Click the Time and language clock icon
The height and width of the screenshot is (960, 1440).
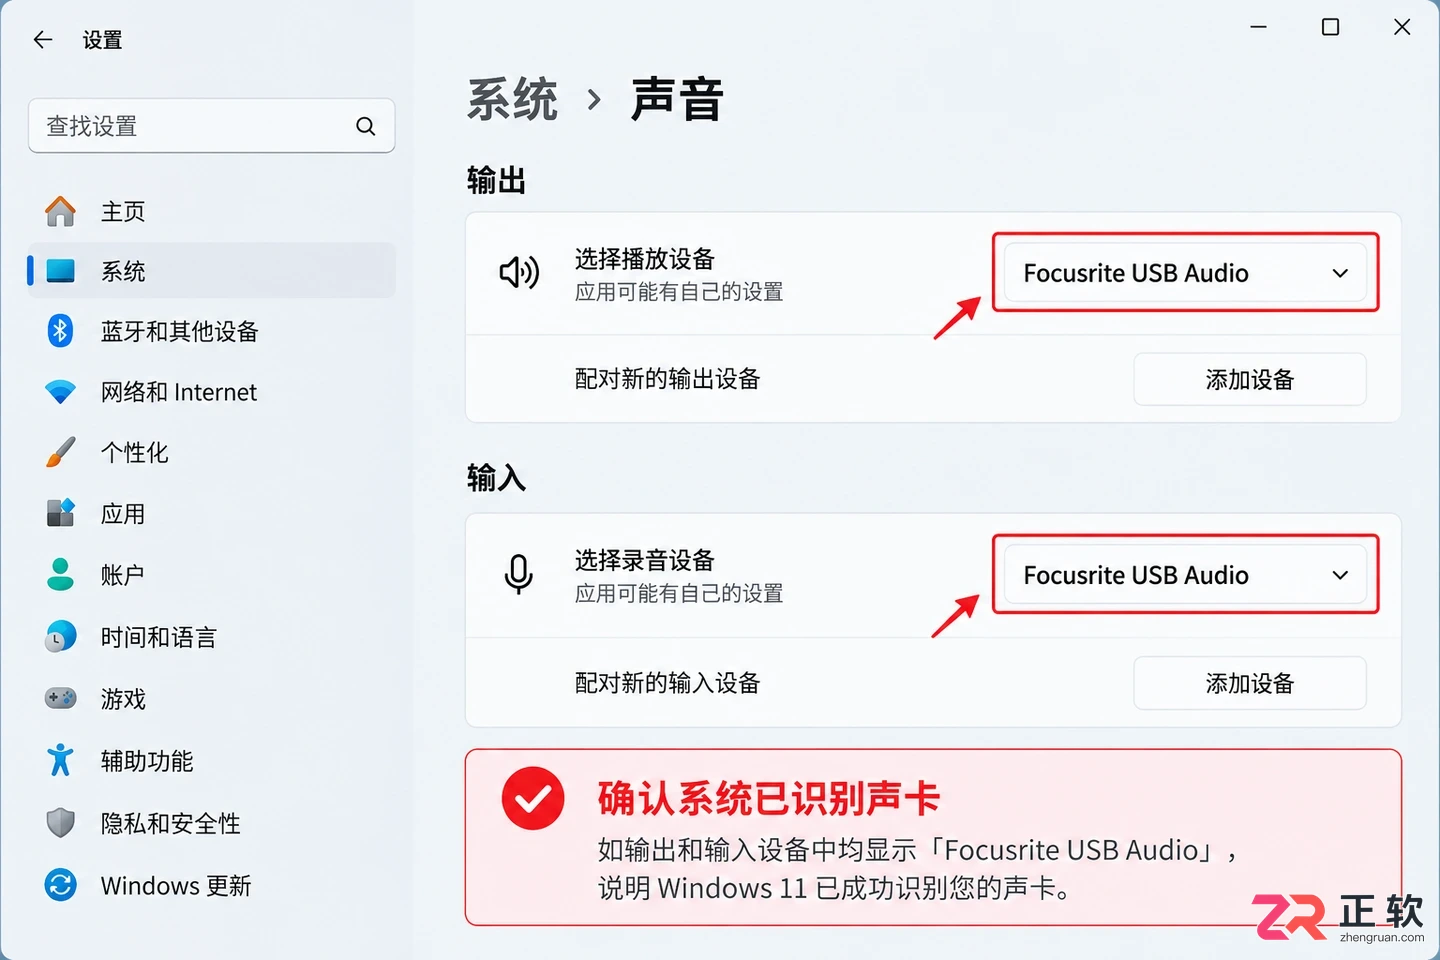pos(60,637)
